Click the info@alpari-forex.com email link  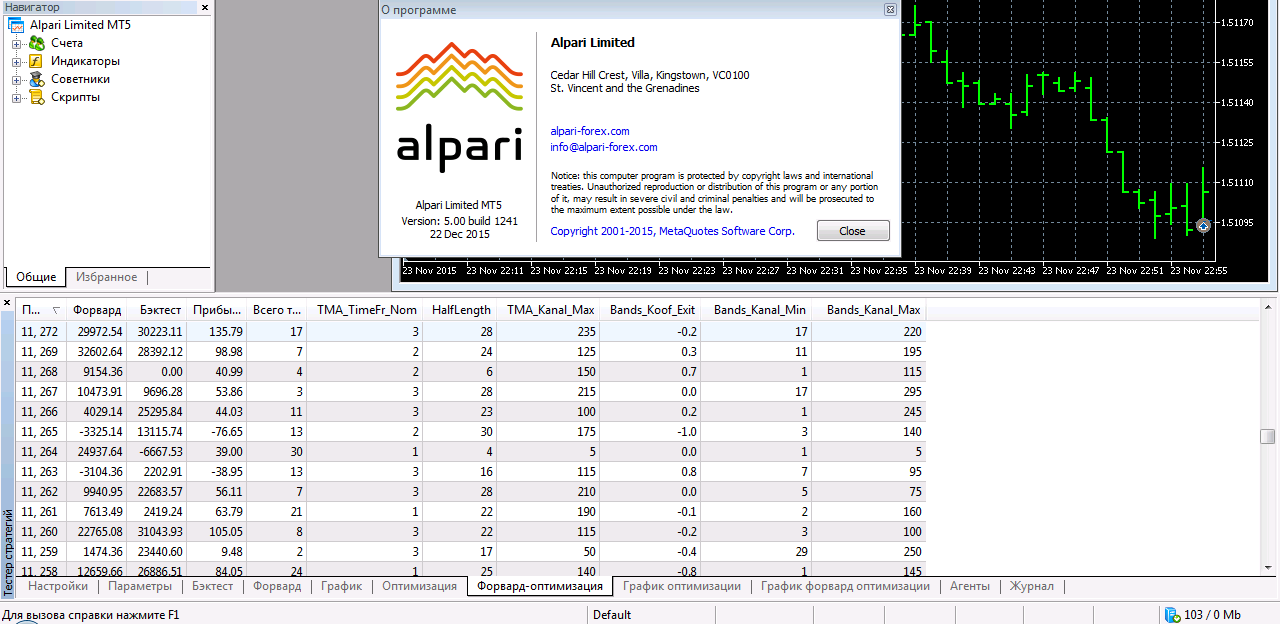[x=604, y=147]
